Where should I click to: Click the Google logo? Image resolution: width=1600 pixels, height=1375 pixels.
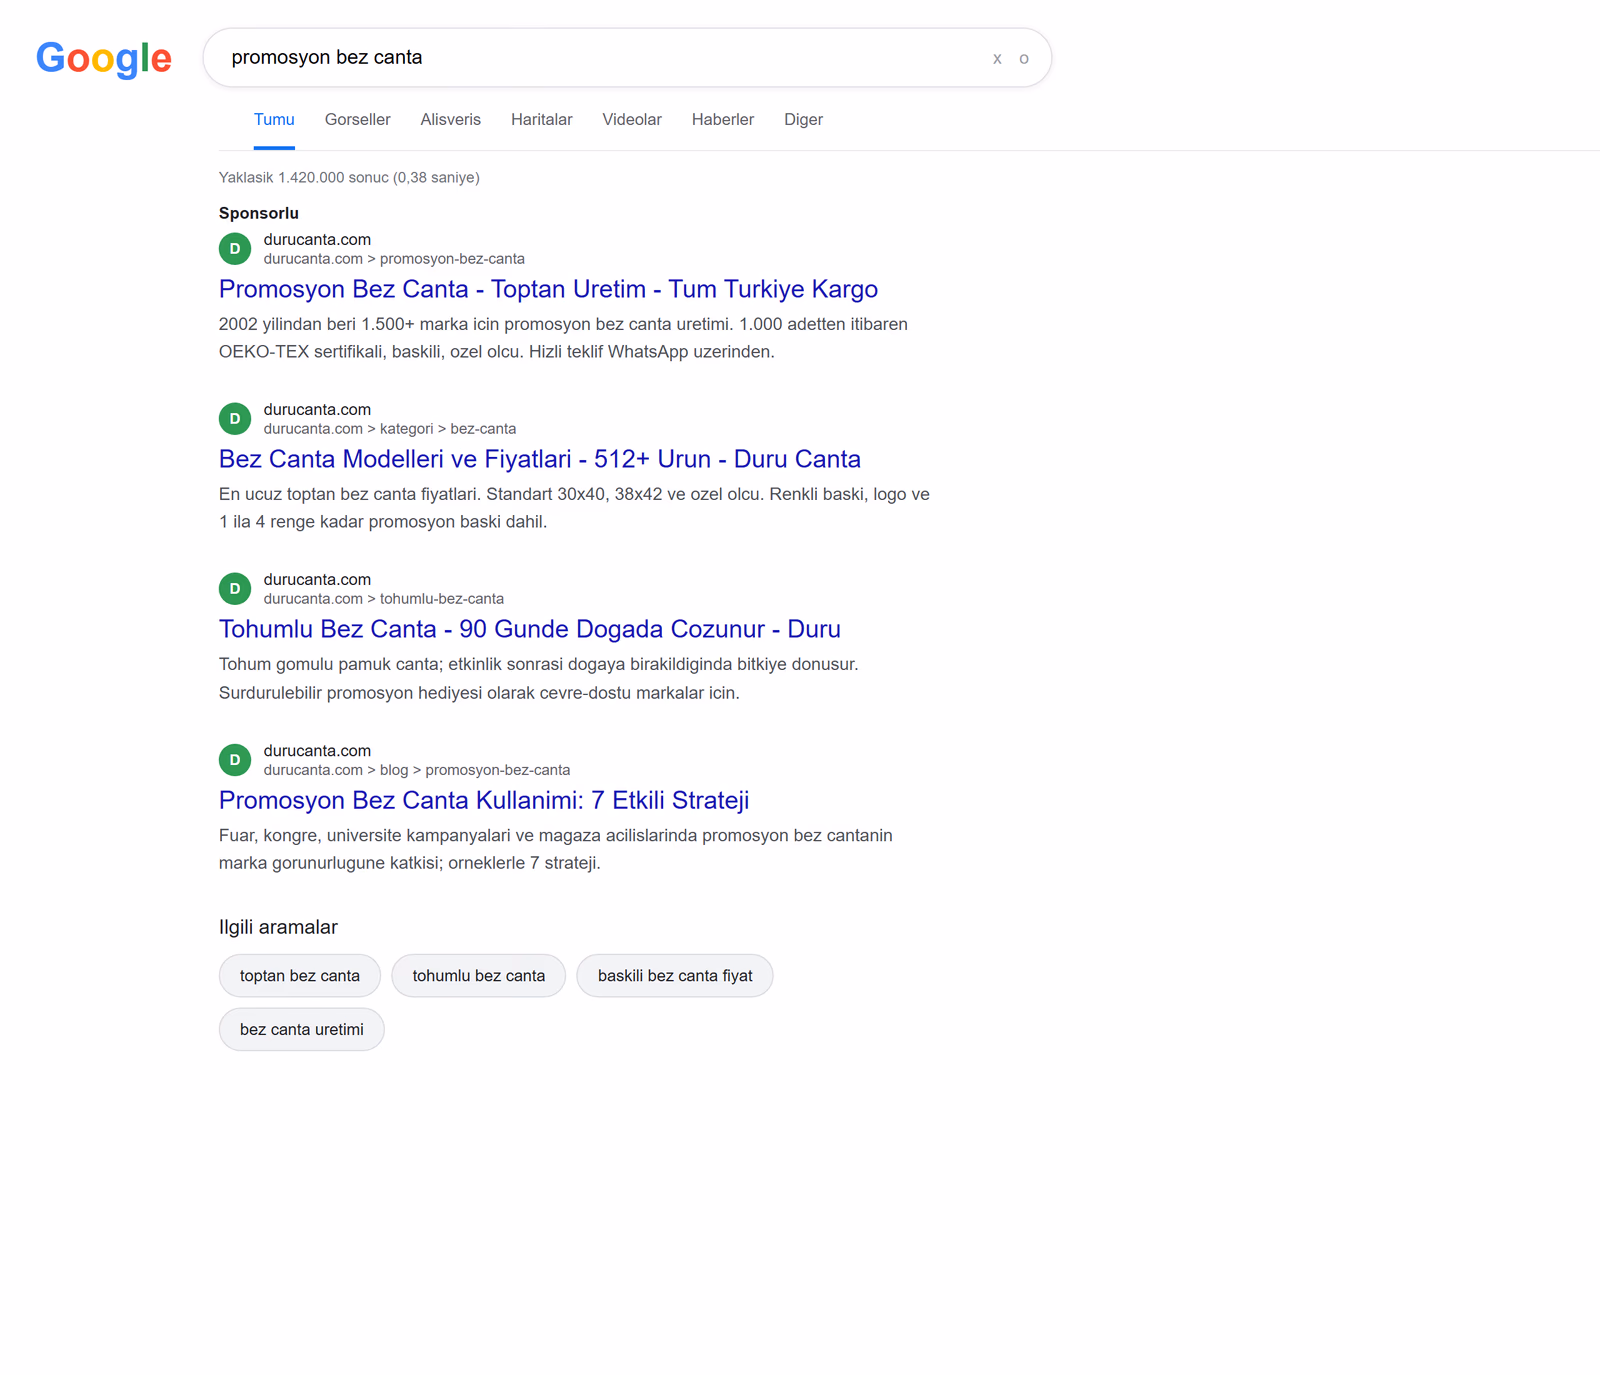[104, 59]
